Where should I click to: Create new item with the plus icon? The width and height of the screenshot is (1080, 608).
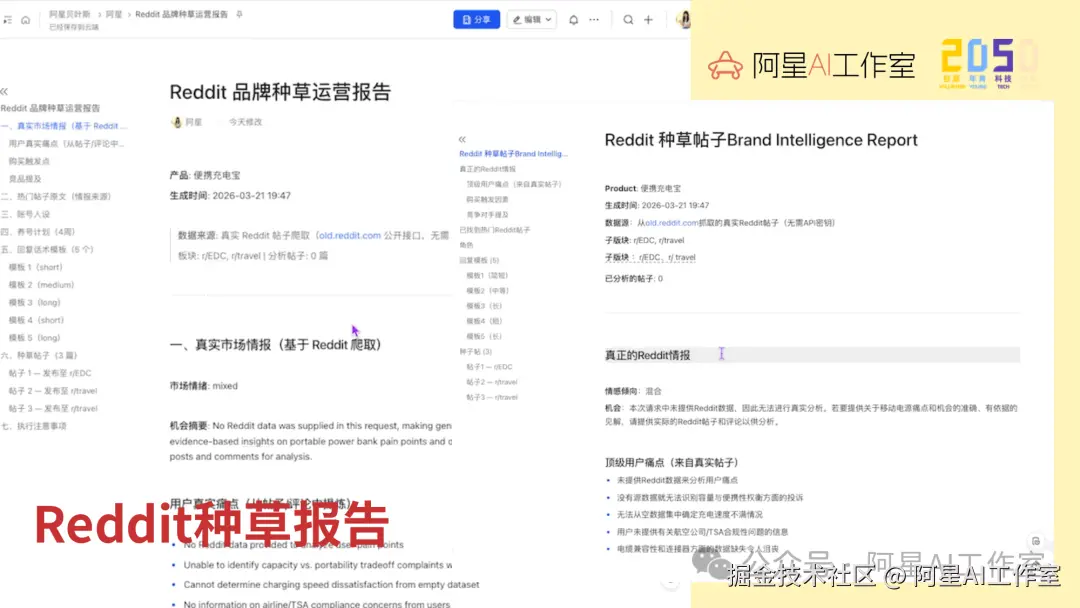648,20
